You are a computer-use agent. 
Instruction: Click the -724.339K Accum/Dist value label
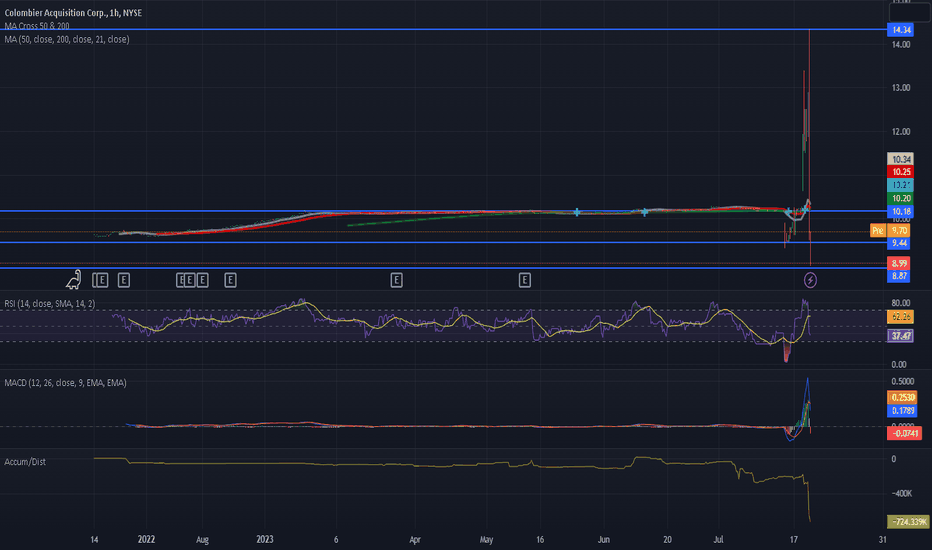[908, 522]
